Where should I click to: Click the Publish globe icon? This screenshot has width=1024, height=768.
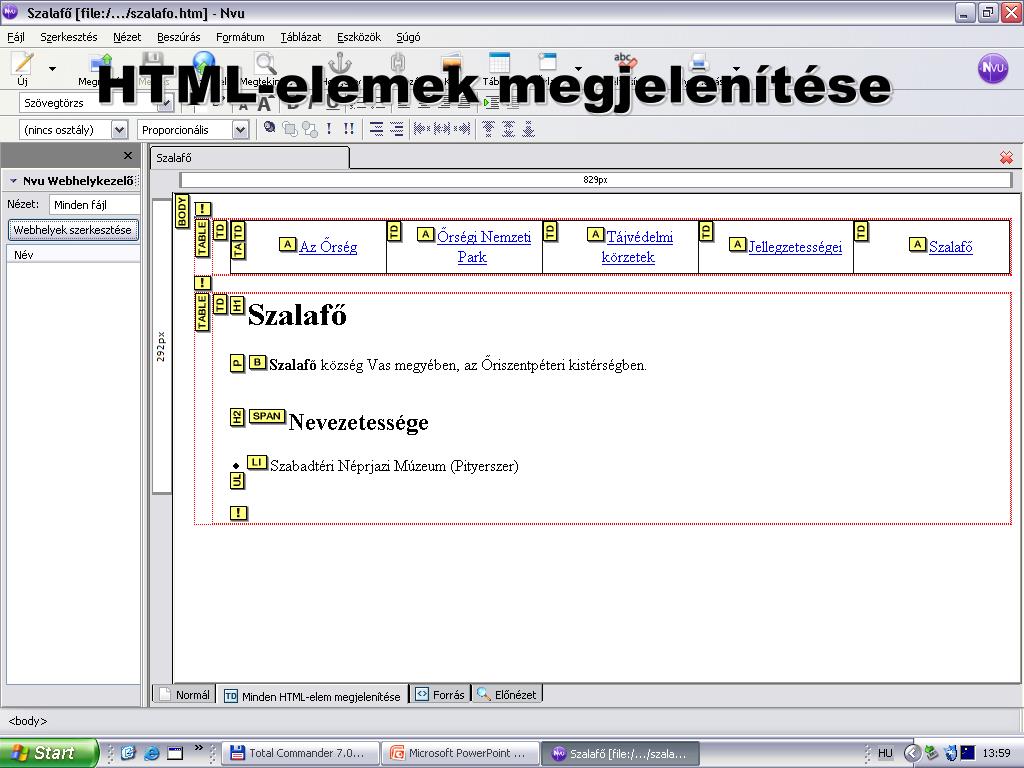[204, 63]
